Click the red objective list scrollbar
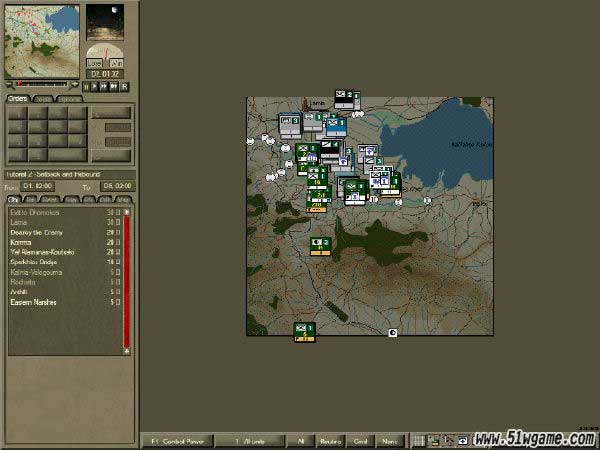 tap(127, 281)
